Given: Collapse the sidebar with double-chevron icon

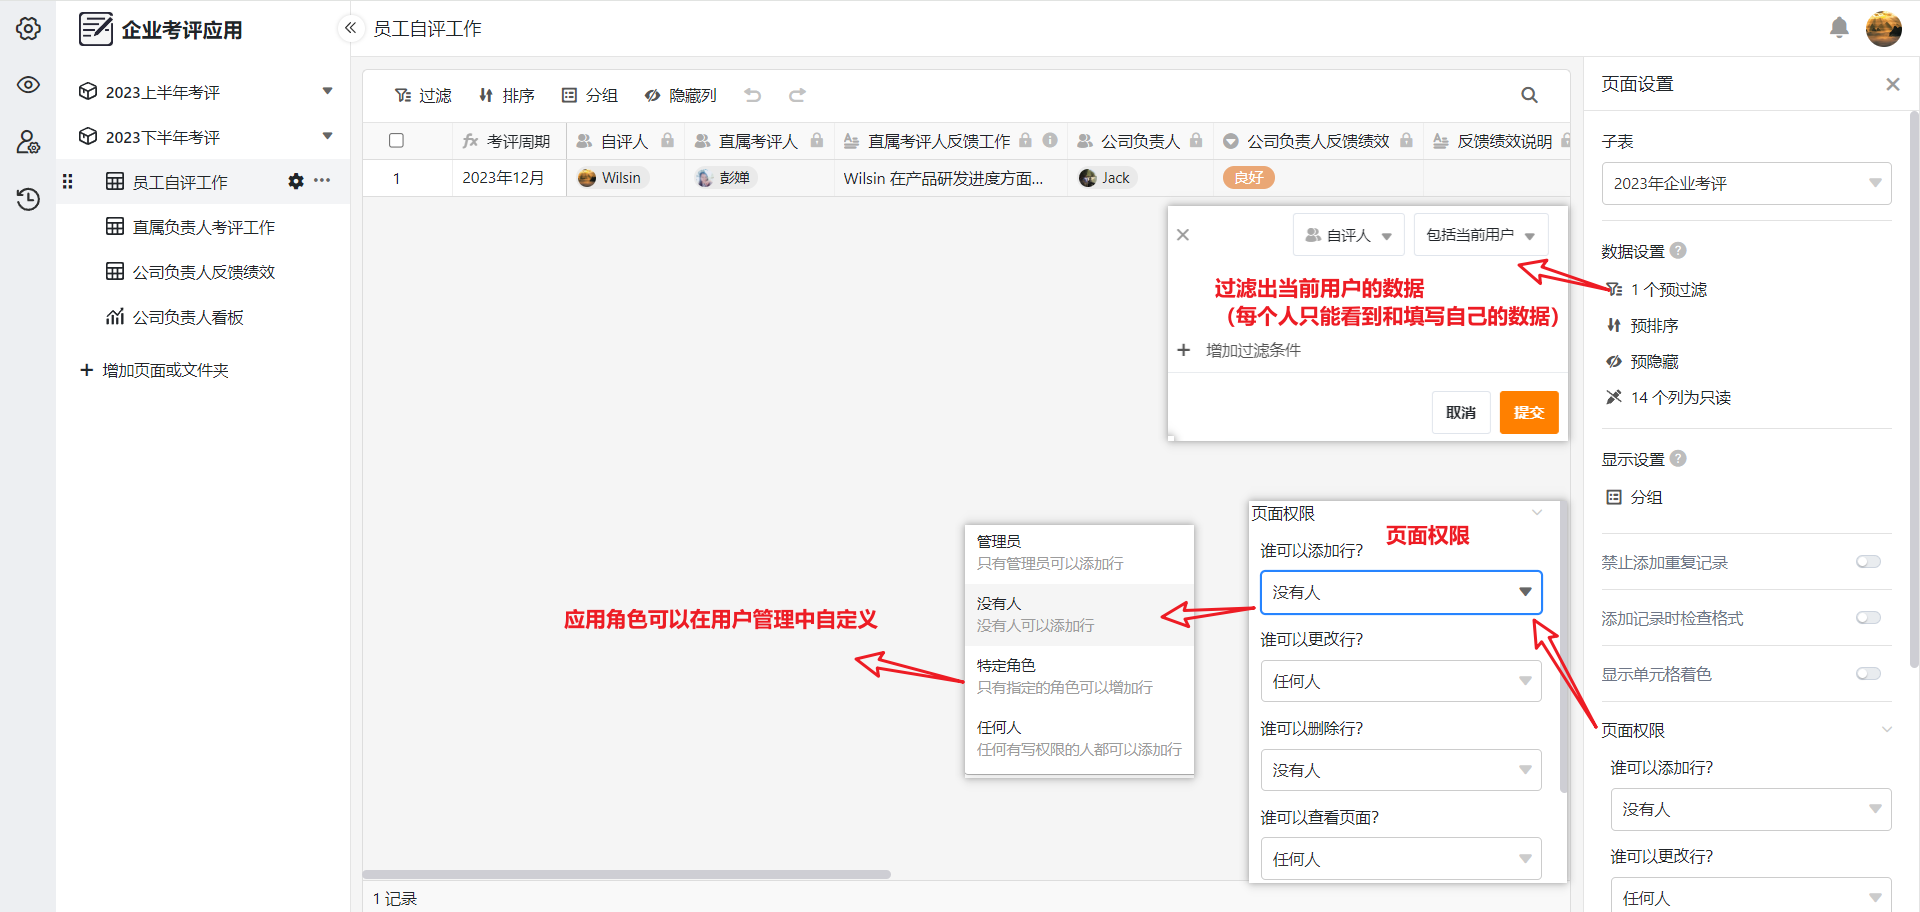Looking at the screenshot, I should [x=350, y=28].
